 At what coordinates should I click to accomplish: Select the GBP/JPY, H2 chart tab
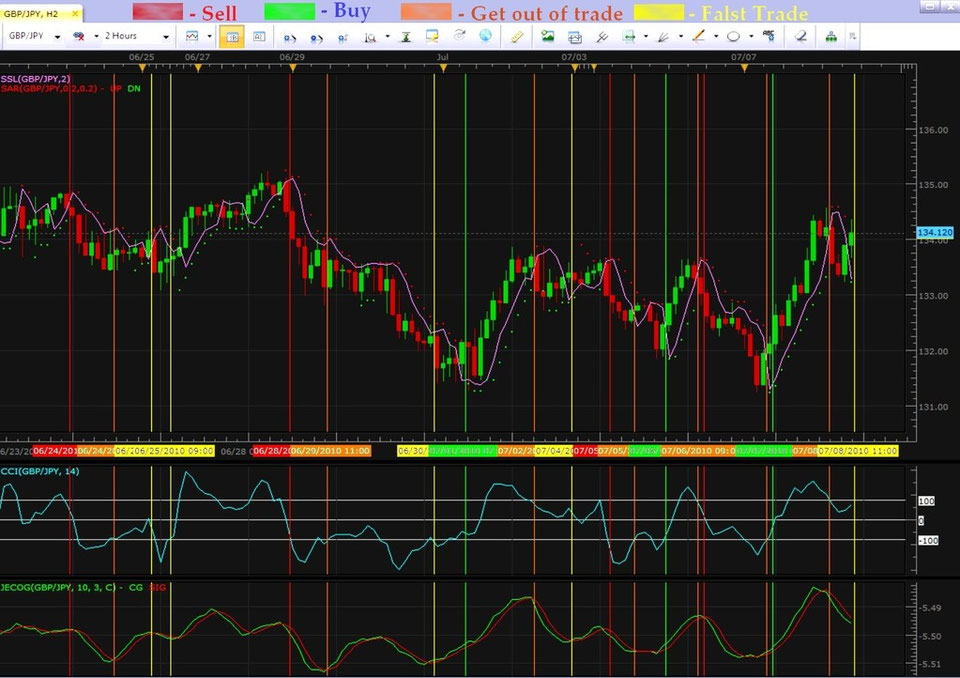coord(30,14)
